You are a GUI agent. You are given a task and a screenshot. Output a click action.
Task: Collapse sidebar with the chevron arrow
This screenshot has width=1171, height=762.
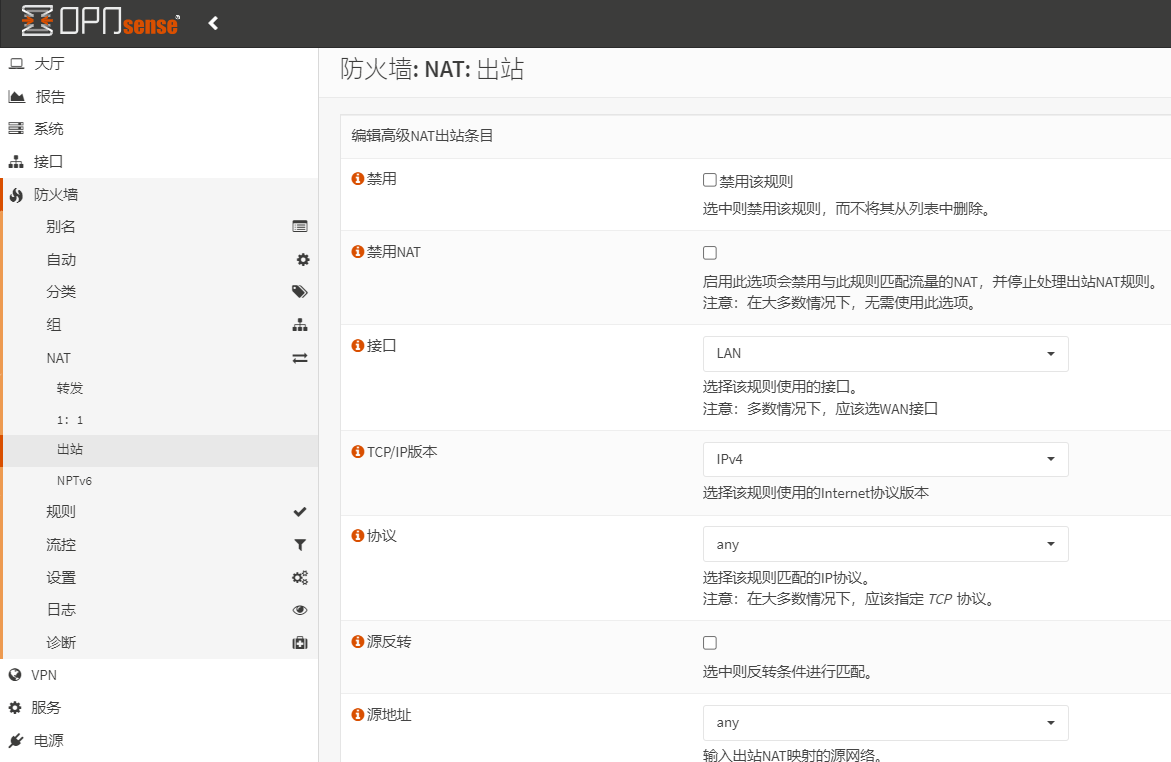pos(213,23)
